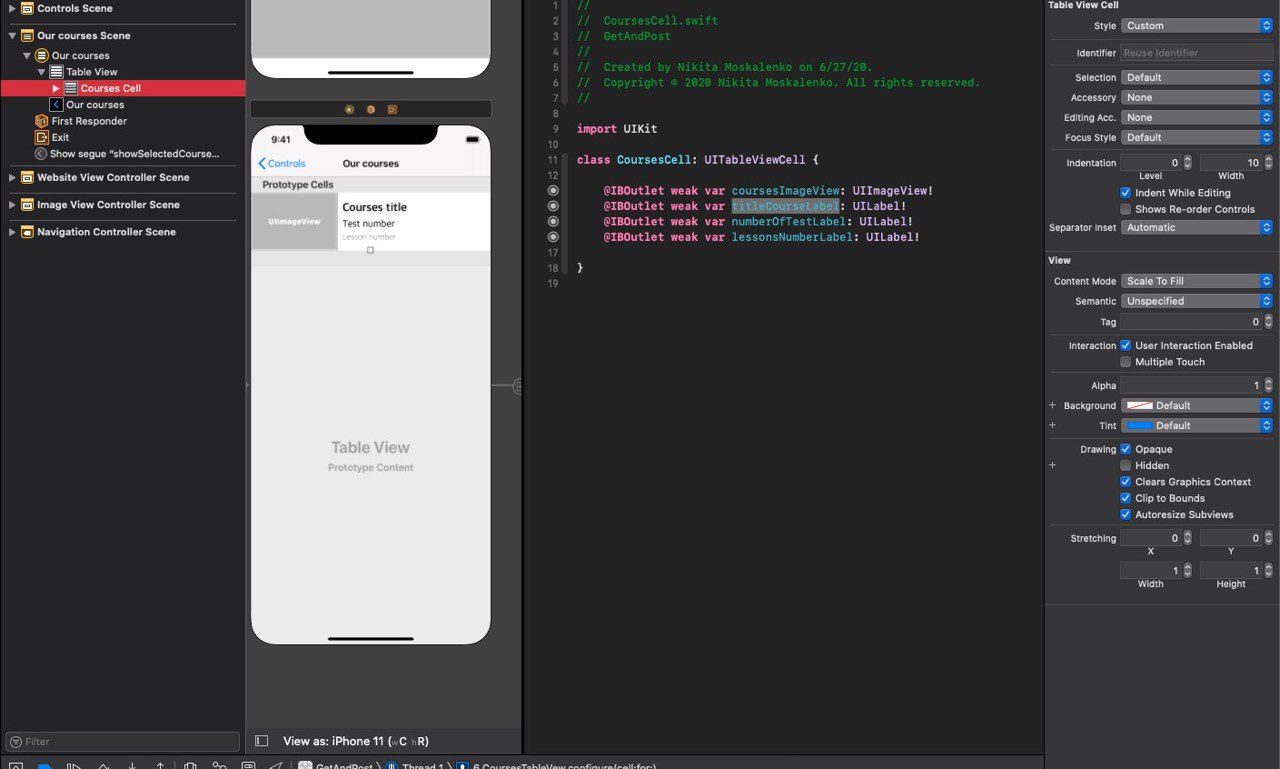1280x769 pixels.
Task: Click titleCourseLabel in the code editor
Action: 785,206
